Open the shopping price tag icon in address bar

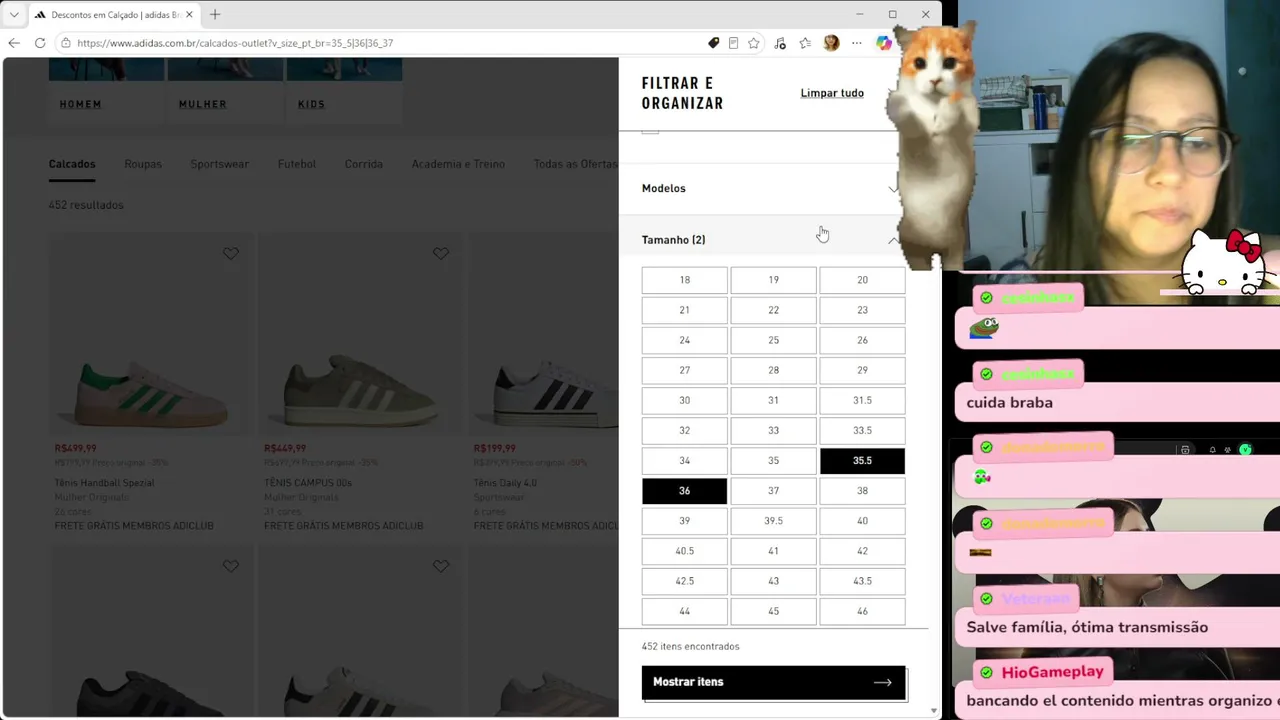[713, 43]
